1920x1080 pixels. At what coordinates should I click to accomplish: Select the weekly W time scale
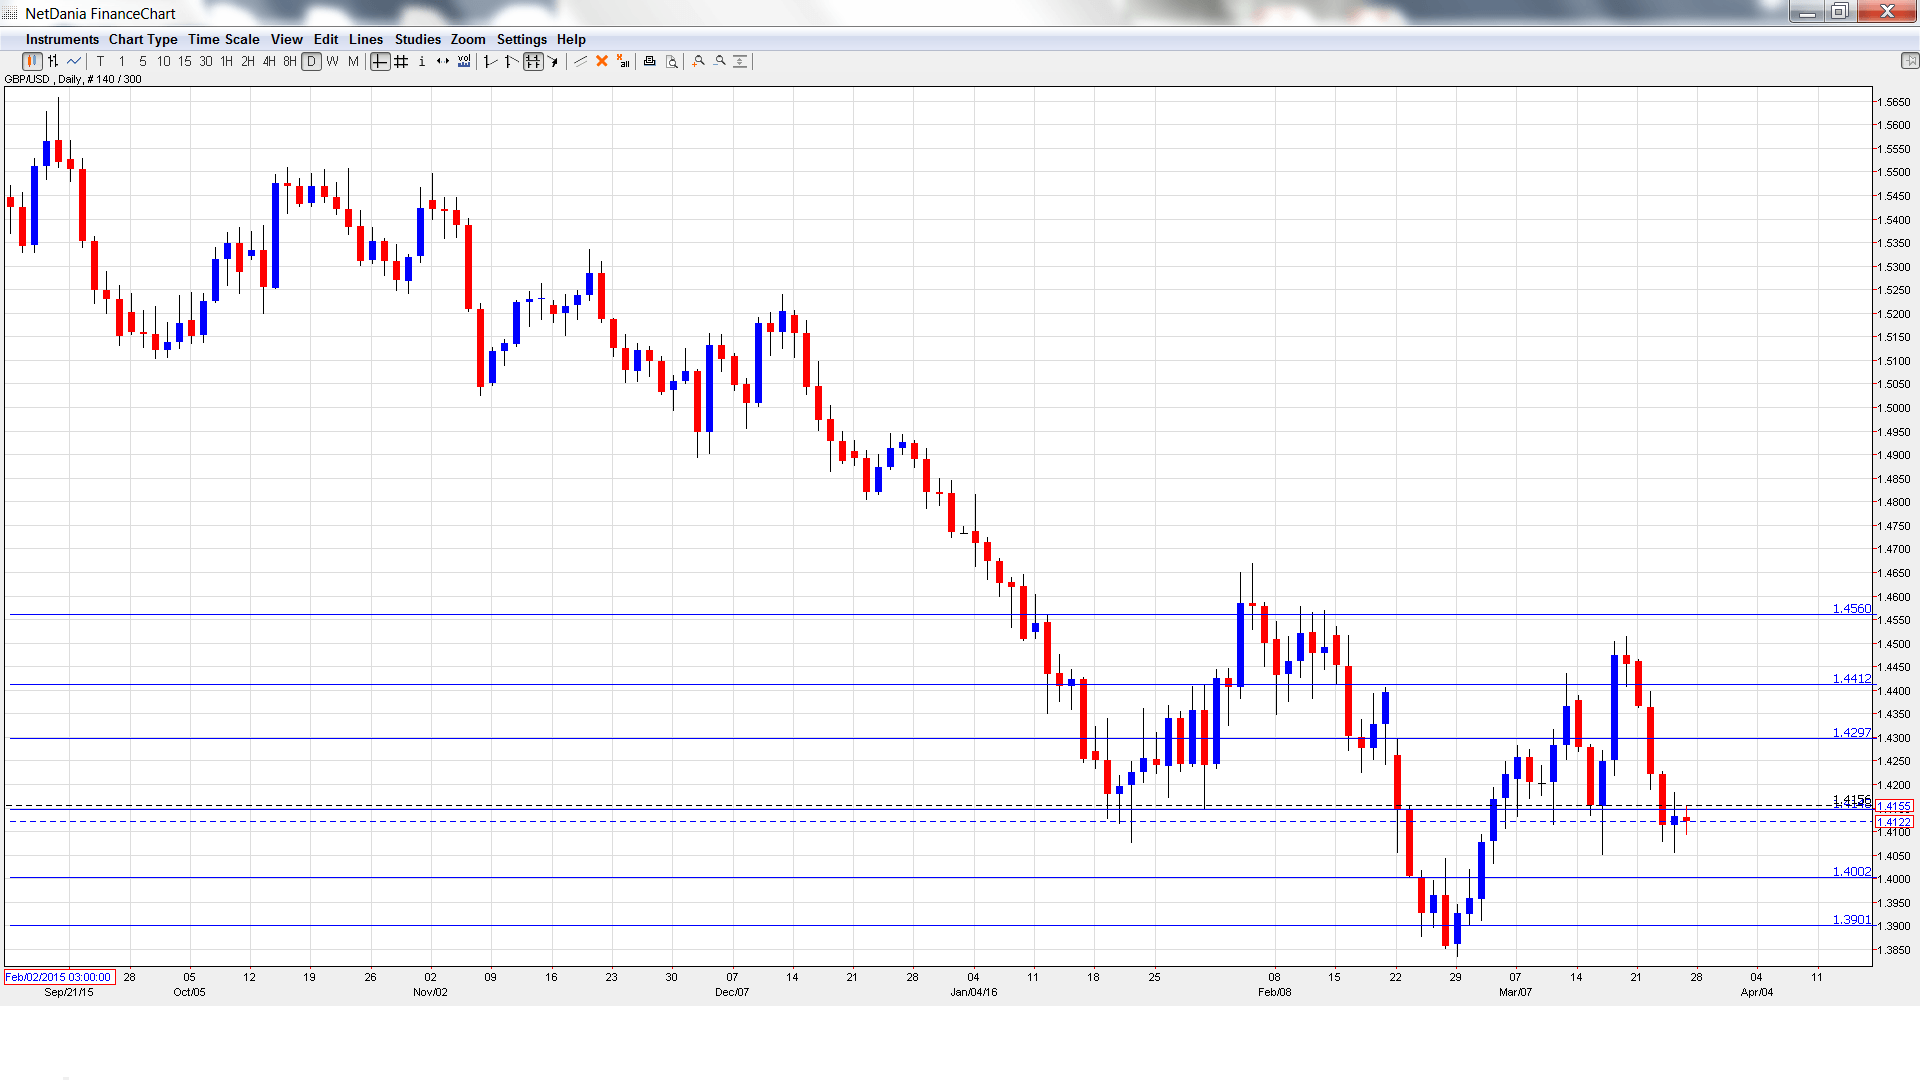332,62
